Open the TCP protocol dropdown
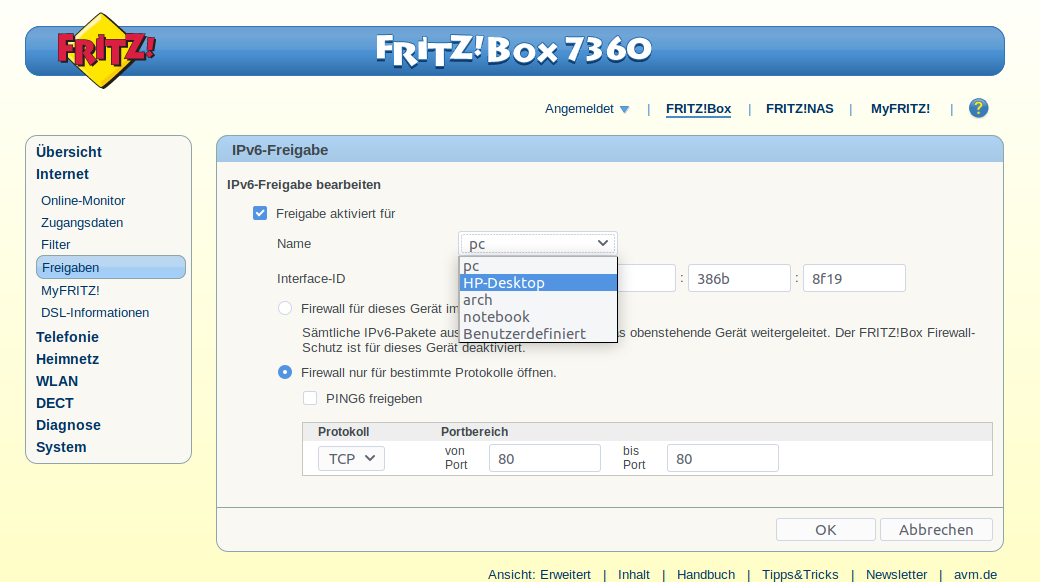This screenshot has height=582, width=1040. [352, 459]
